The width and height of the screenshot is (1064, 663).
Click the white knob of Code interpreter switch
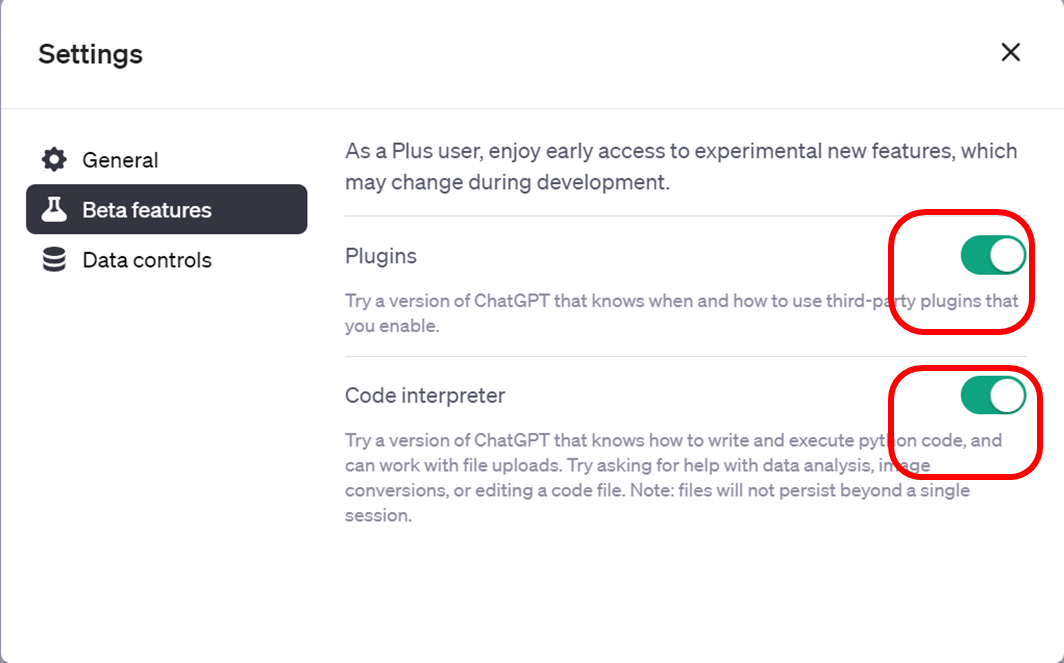(1007, 395)
